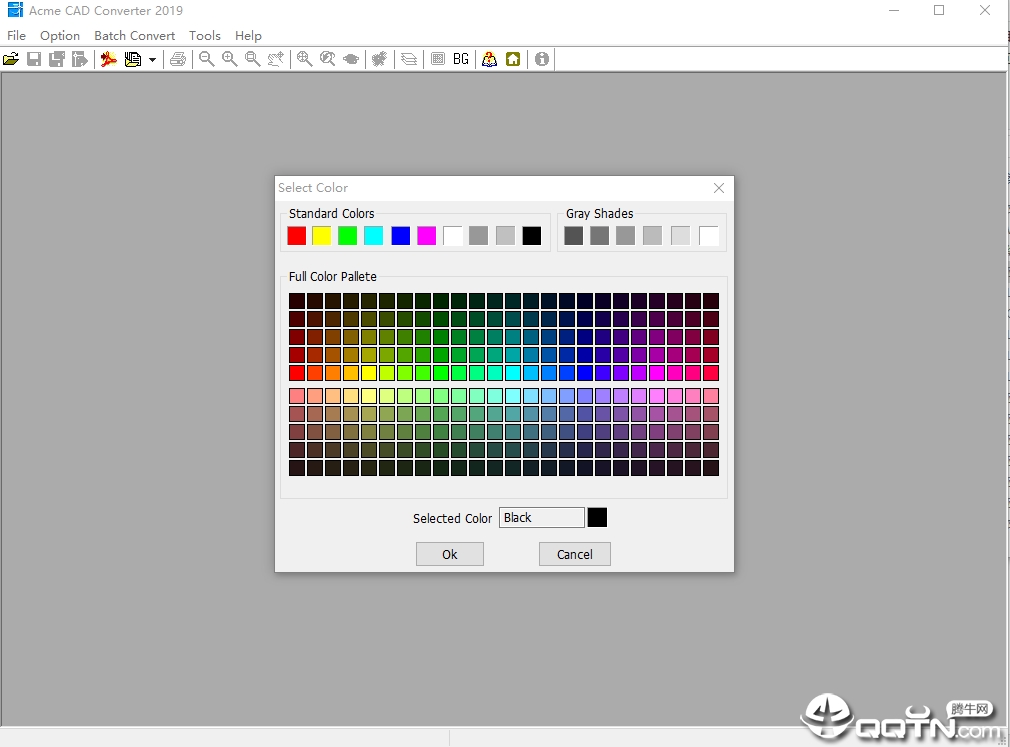Image resolution: width=1010 pixels, height=747 pixels.
Task: Pick the white standard color swatch
Action: coord(453,236)
